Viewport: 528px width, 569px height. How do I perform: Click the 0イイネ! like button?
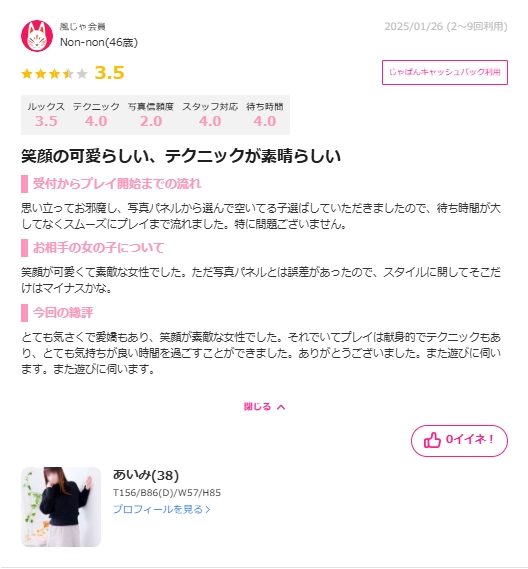point(459,441)
